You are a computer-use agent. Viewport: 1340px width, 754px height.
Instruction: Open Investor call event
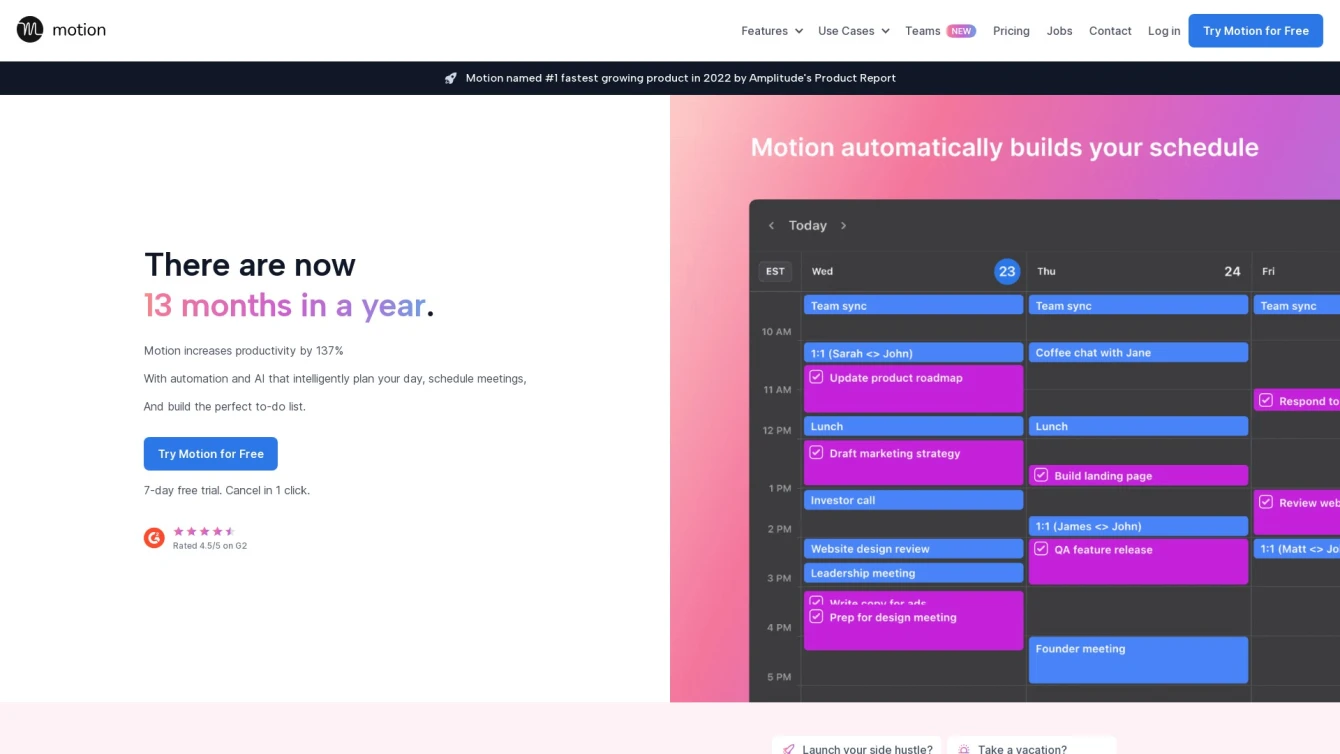[913, 500]
